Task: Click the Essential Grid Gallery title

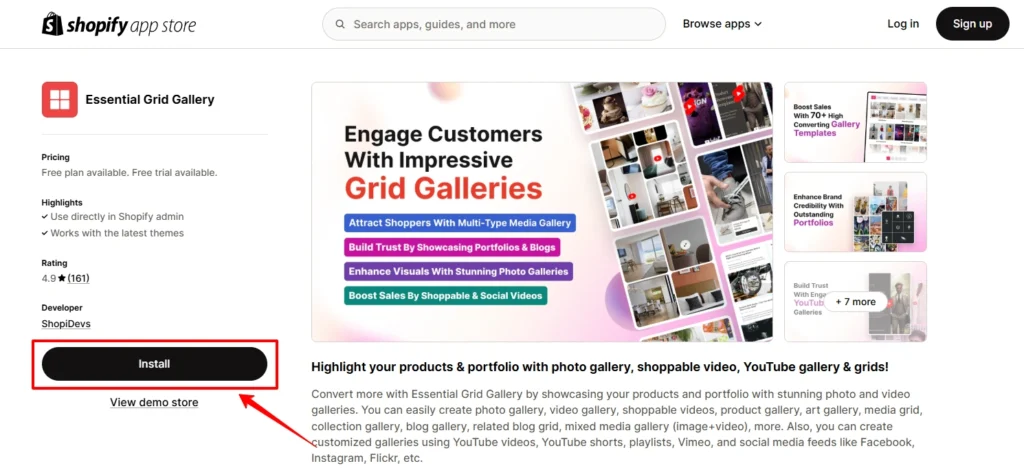Action: (x=150, y=100)
